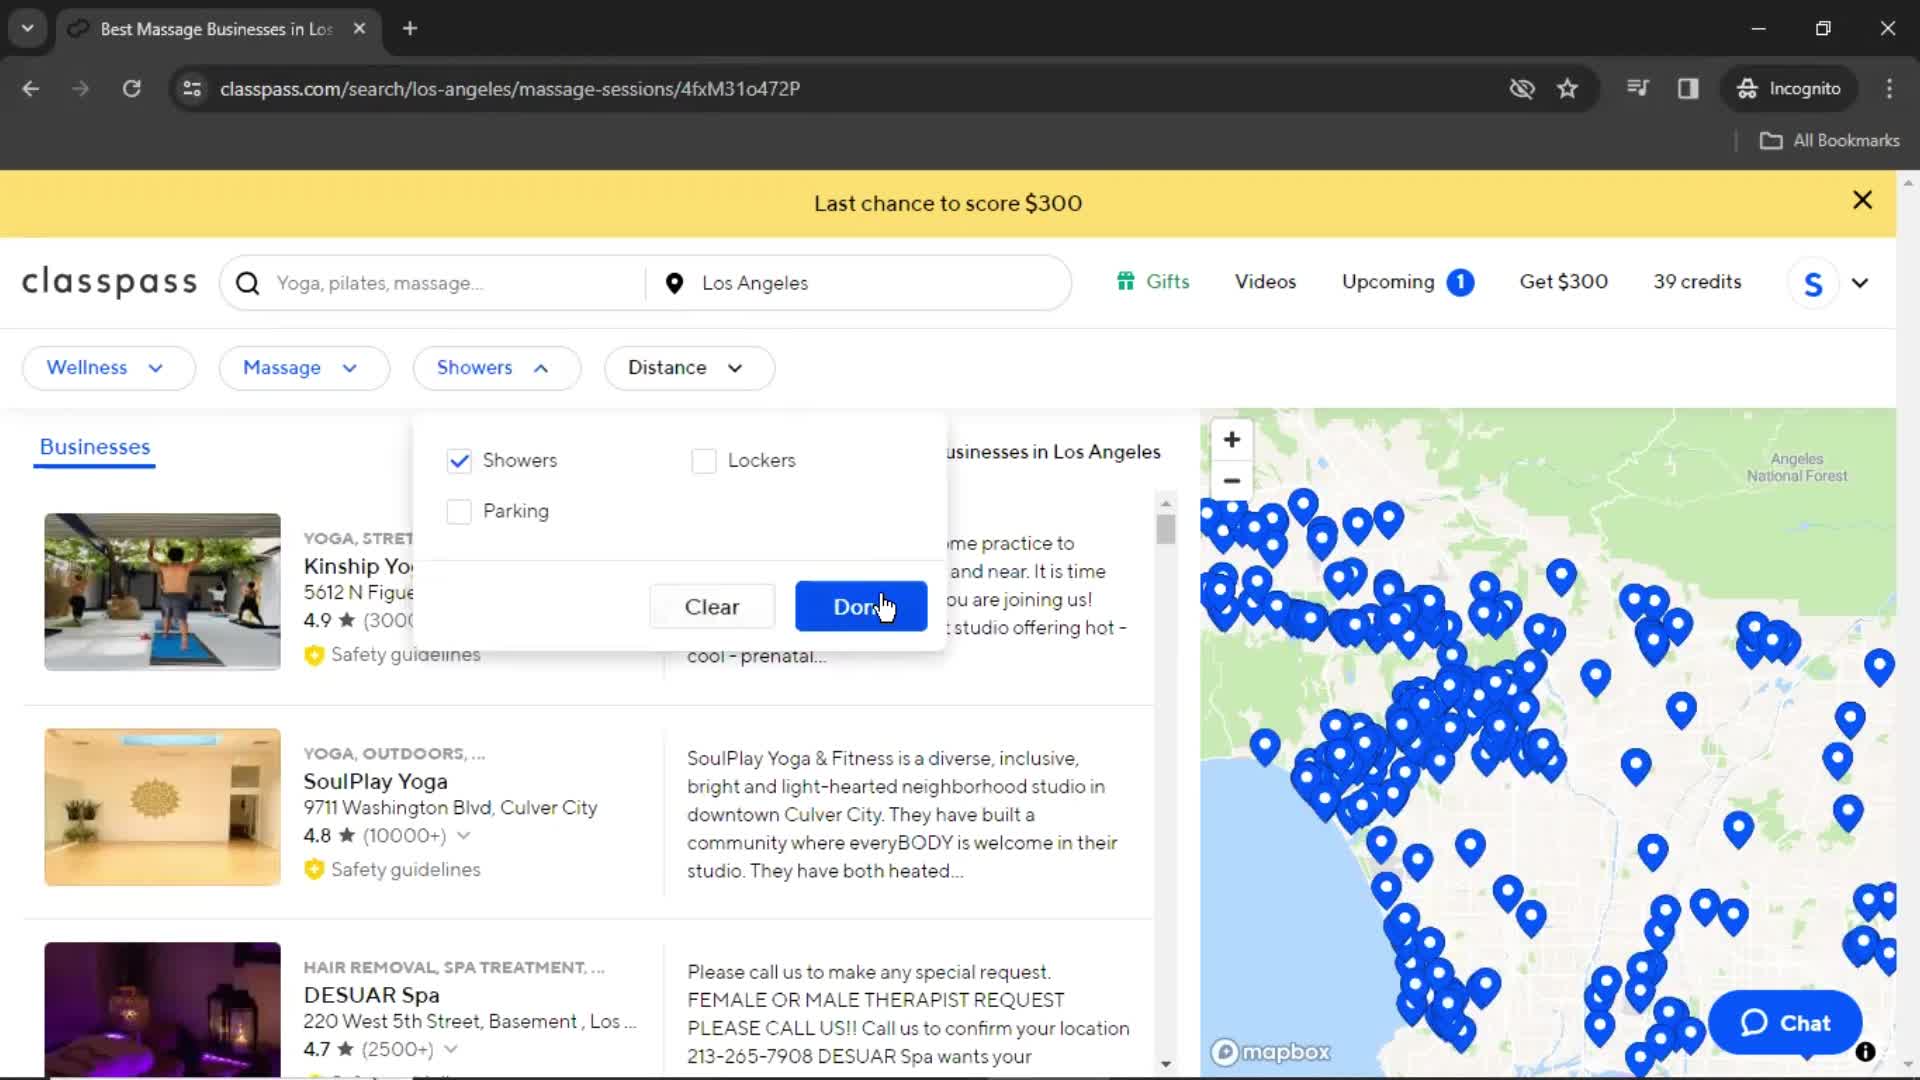Image resolution: width=1920 pixels, height=1080 pixels.
Task: Expand the Distance filter dropdown
Action: pos(689,368)
